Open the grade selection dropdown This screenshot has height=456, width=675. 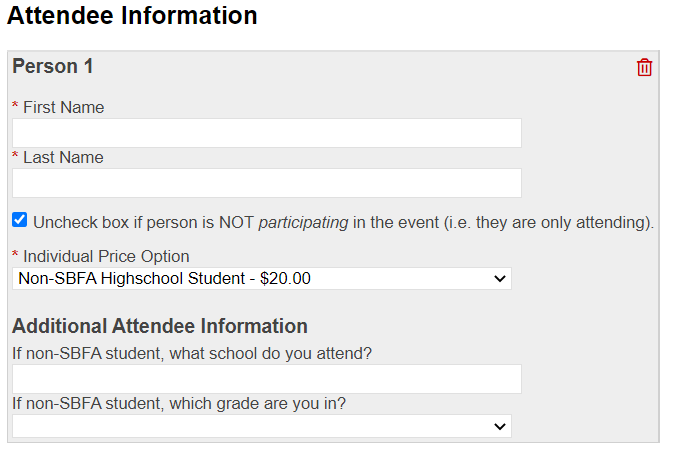262,426
